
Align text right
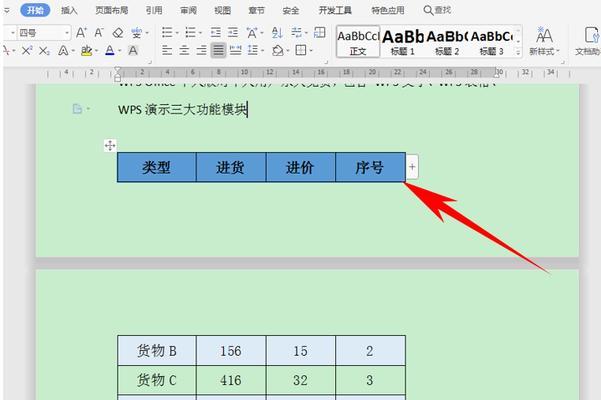(x=201, y=50)
